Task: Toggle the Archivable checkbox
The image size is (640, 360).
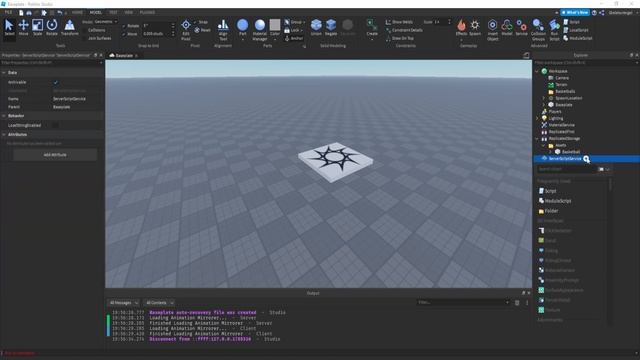Action: coord(56,82)
